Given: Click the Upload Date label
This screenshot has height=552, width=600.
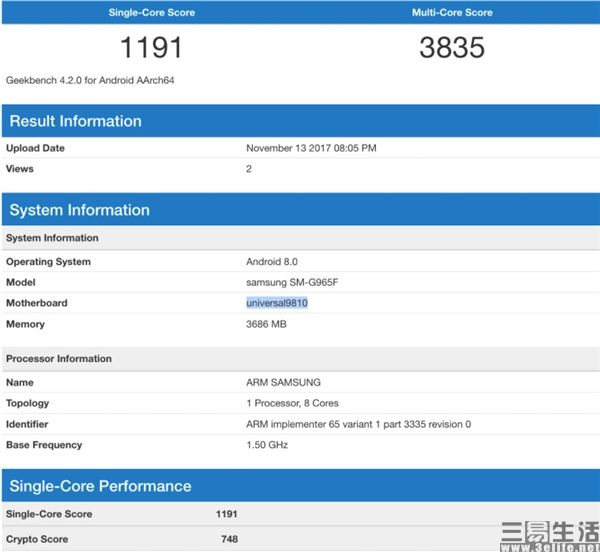Looking at the screenshot, I should point(35,148).
